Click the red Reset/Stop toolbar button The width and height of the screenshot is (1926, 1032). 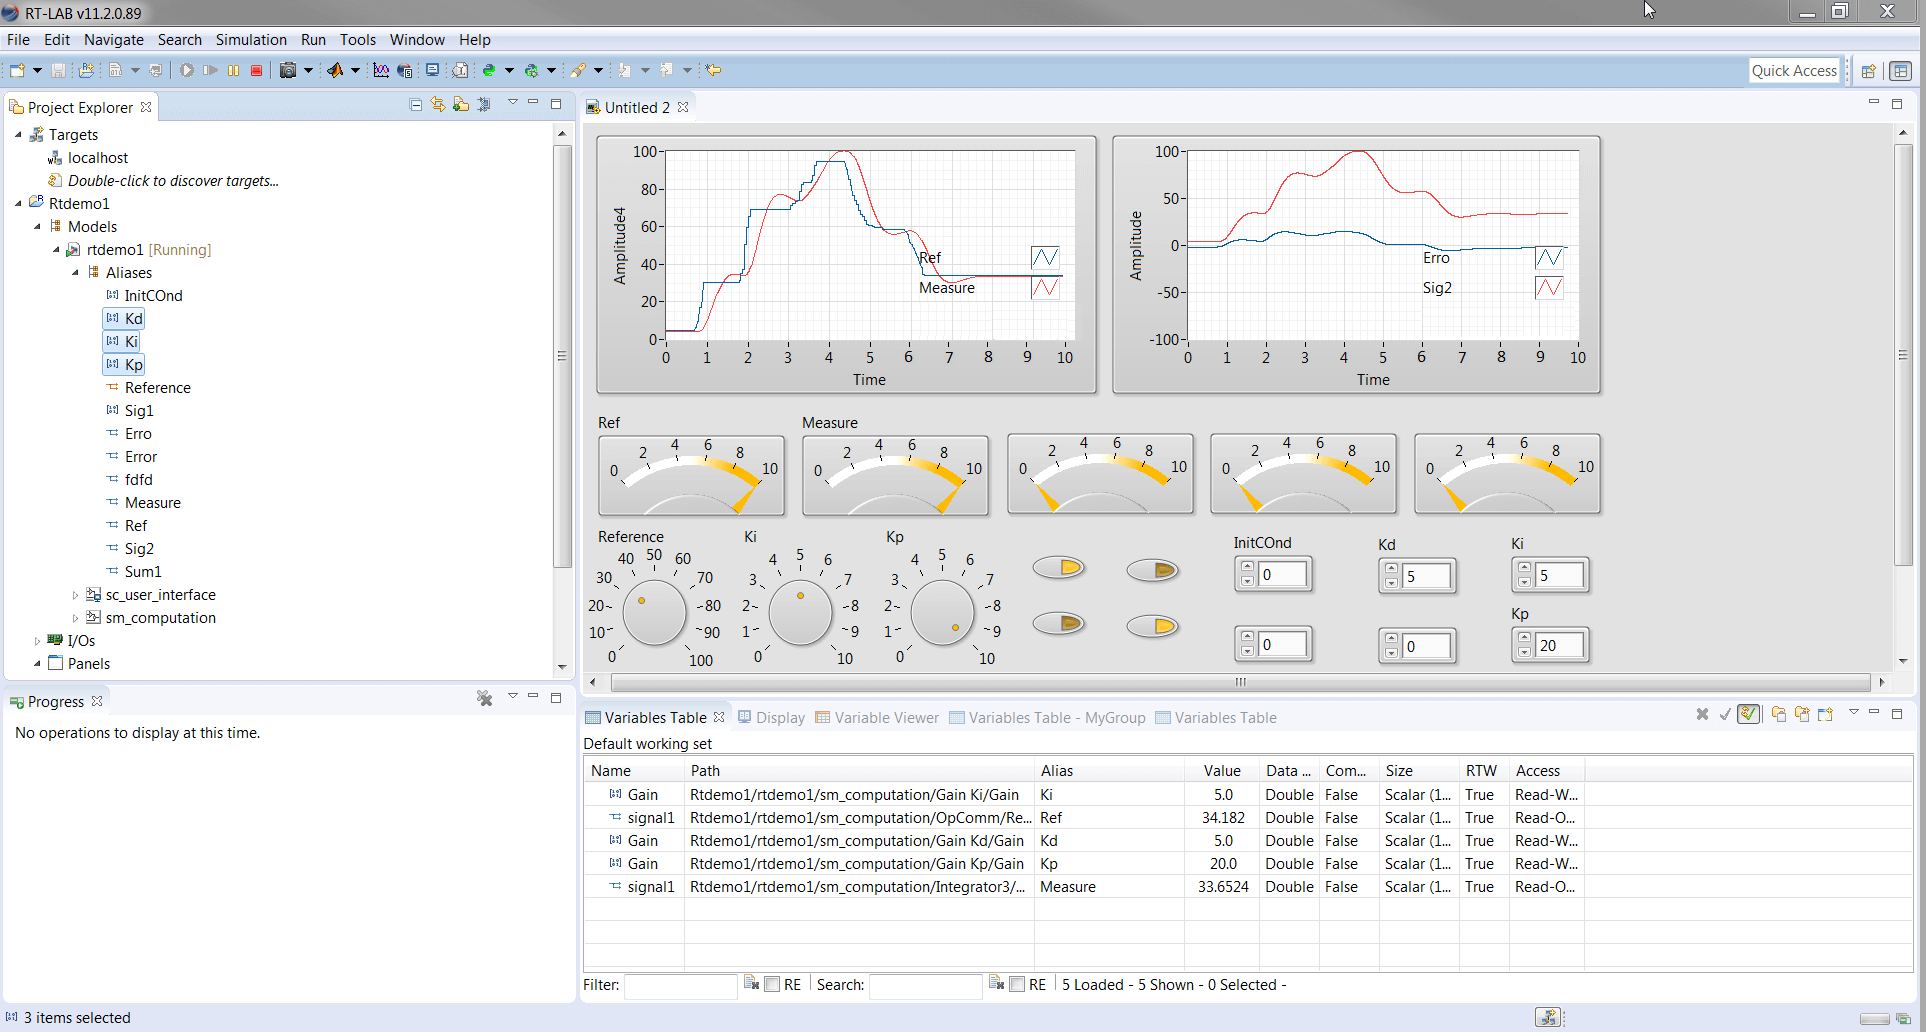[257, 70]
